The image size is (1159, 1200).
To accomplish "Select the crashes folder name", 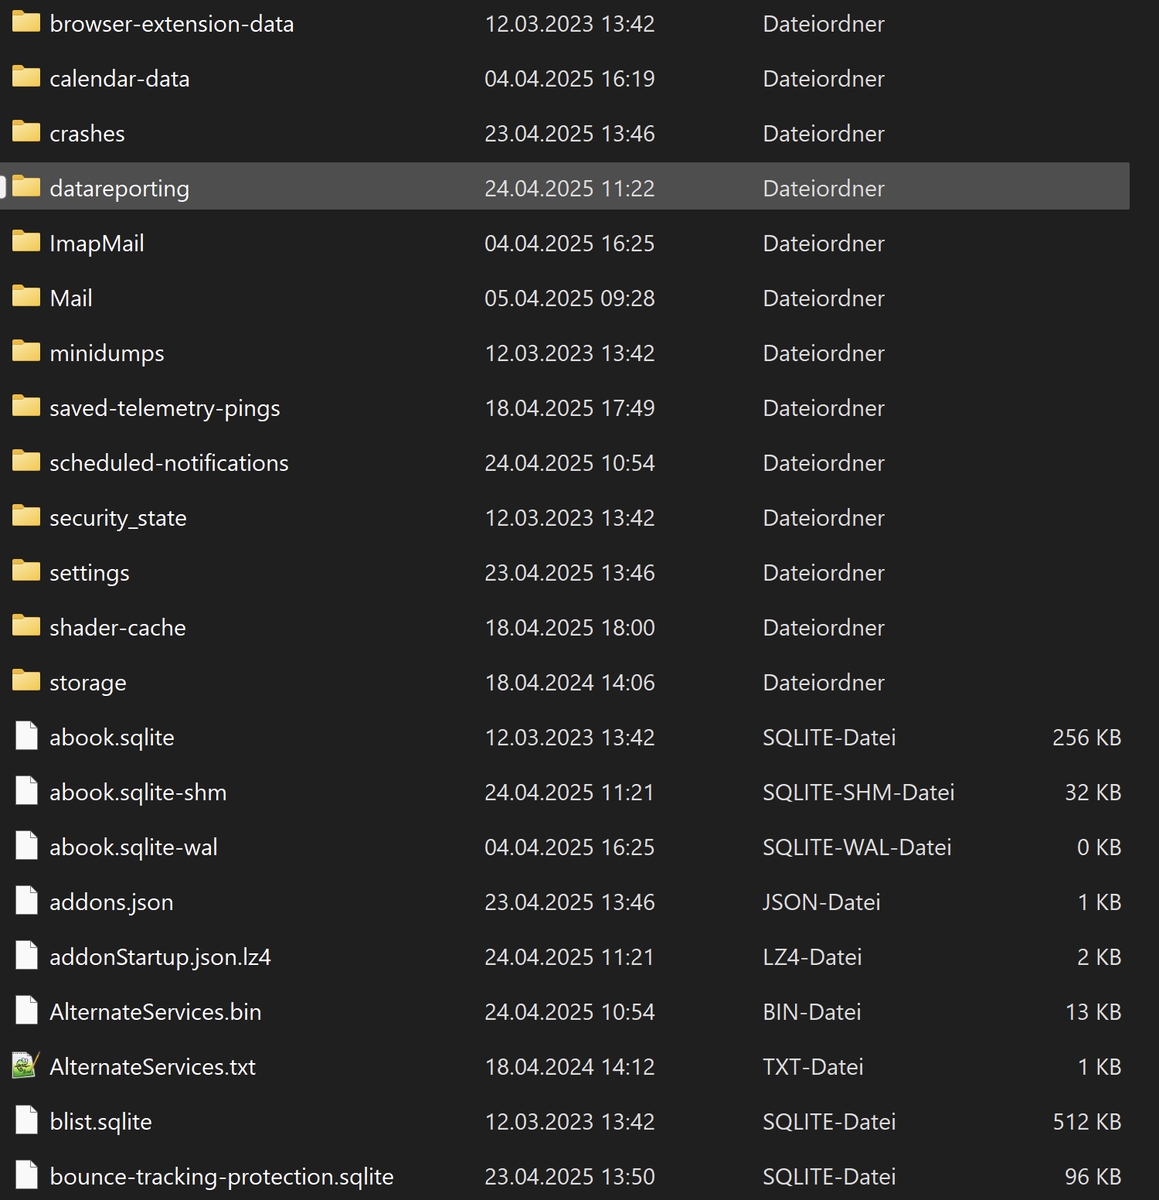I will pos(87,134).
